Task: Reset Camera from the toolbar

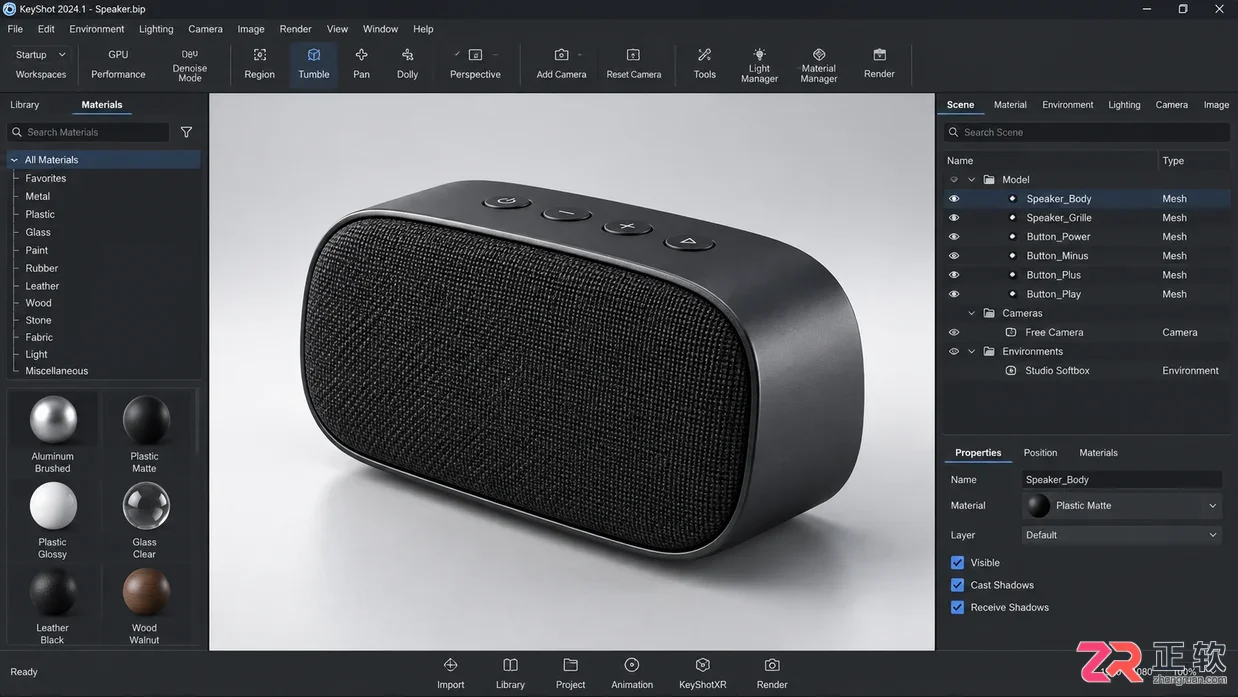Action: tap(633, 63)
